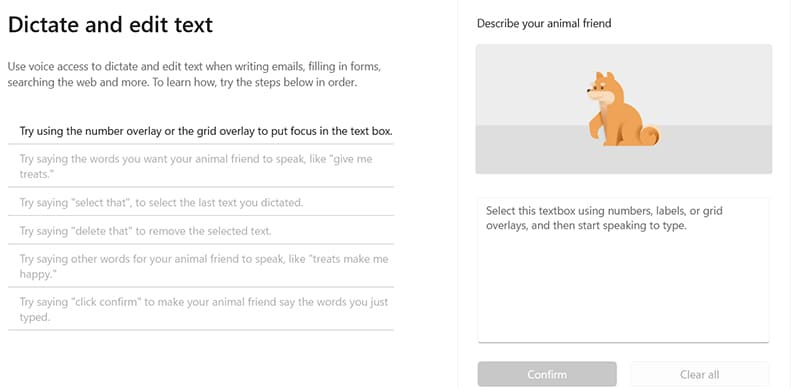Click the "Describe your animal friend" label
The height and width of the screenshot is (388, 800).
click(x=544, y=23)
